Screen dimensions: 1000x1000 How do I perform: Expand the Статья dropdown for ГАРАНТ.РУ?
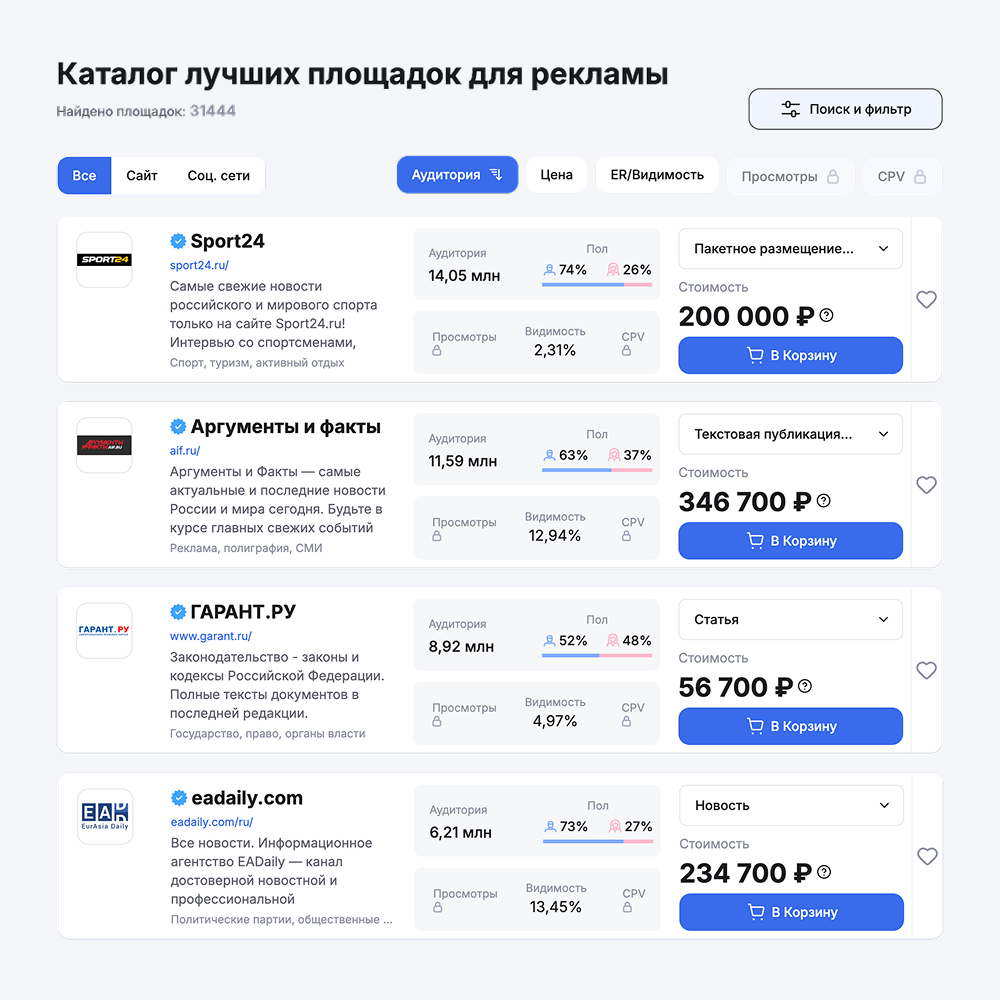click(790, 619)
